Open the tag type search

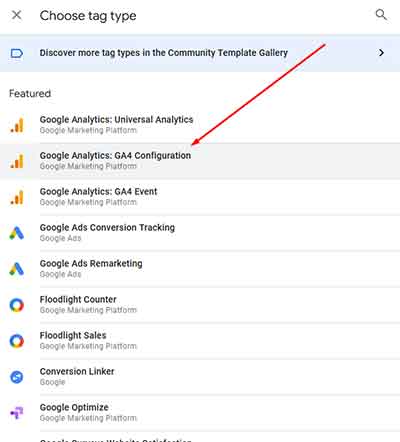click(381, 15)
